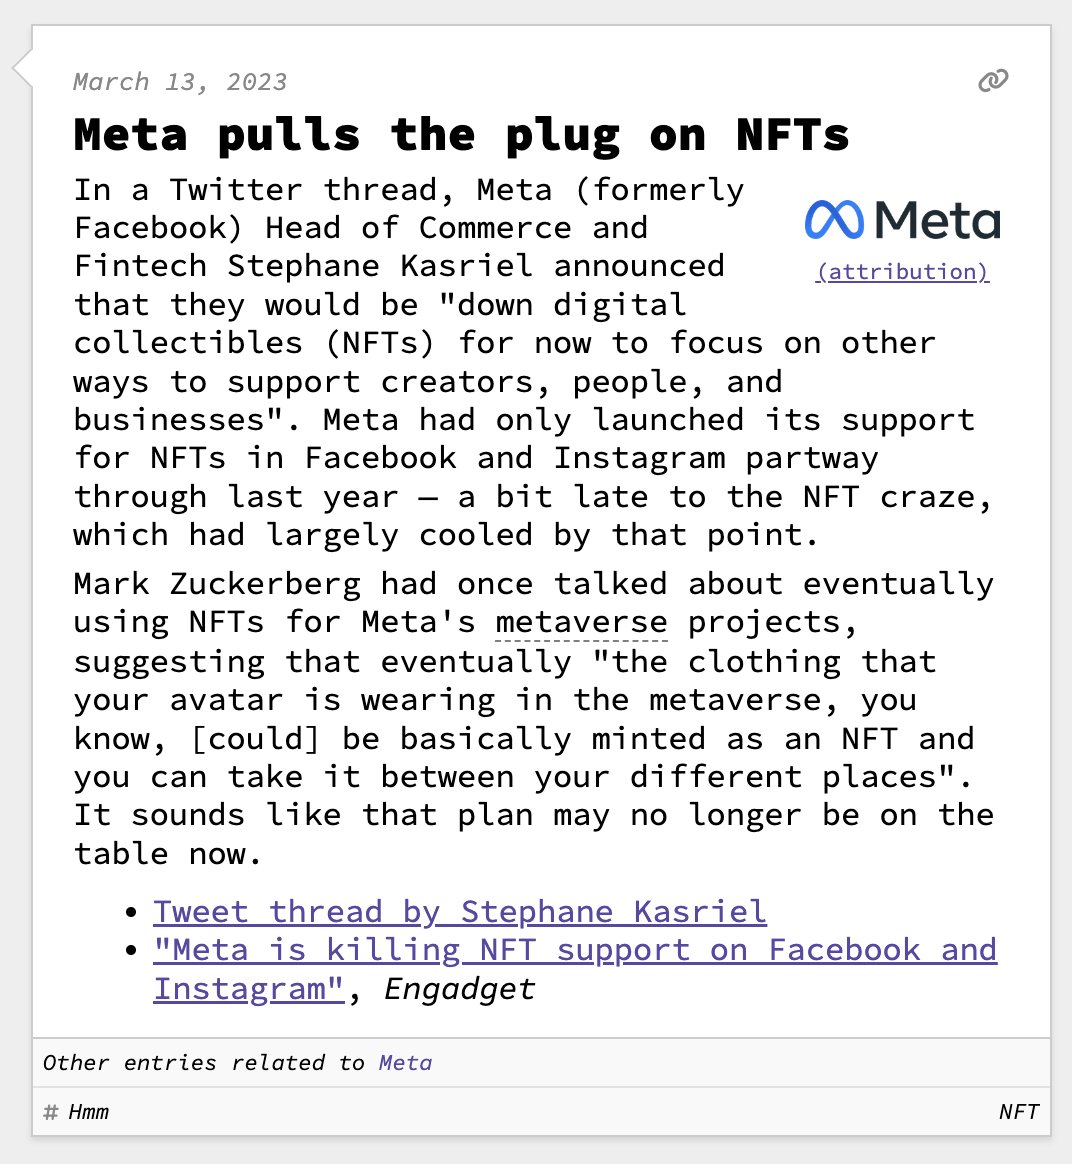The width and height of the screenshot is (1072, 1164).
Task: Click the March 13, 2023 date
Action: click(x=180, y=82)
